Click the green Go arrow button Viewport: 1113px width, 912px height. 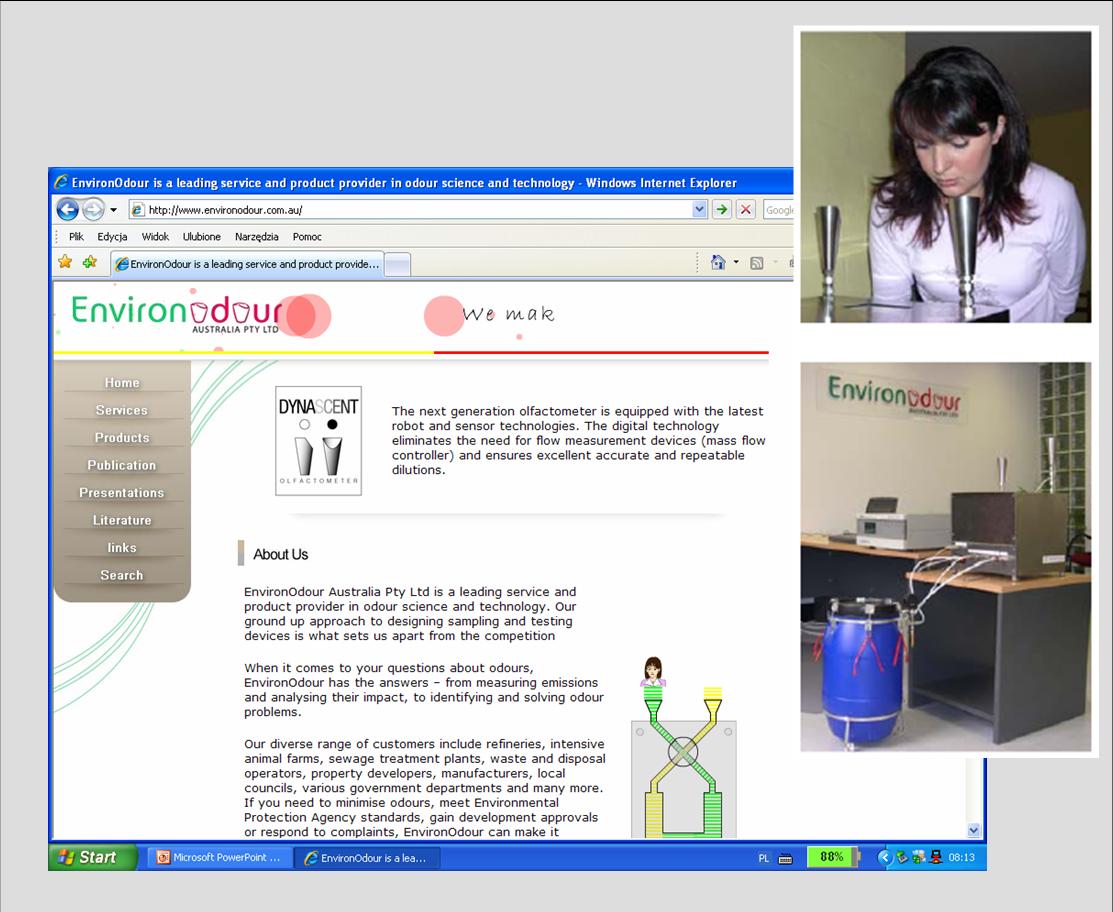click(722, 209)
